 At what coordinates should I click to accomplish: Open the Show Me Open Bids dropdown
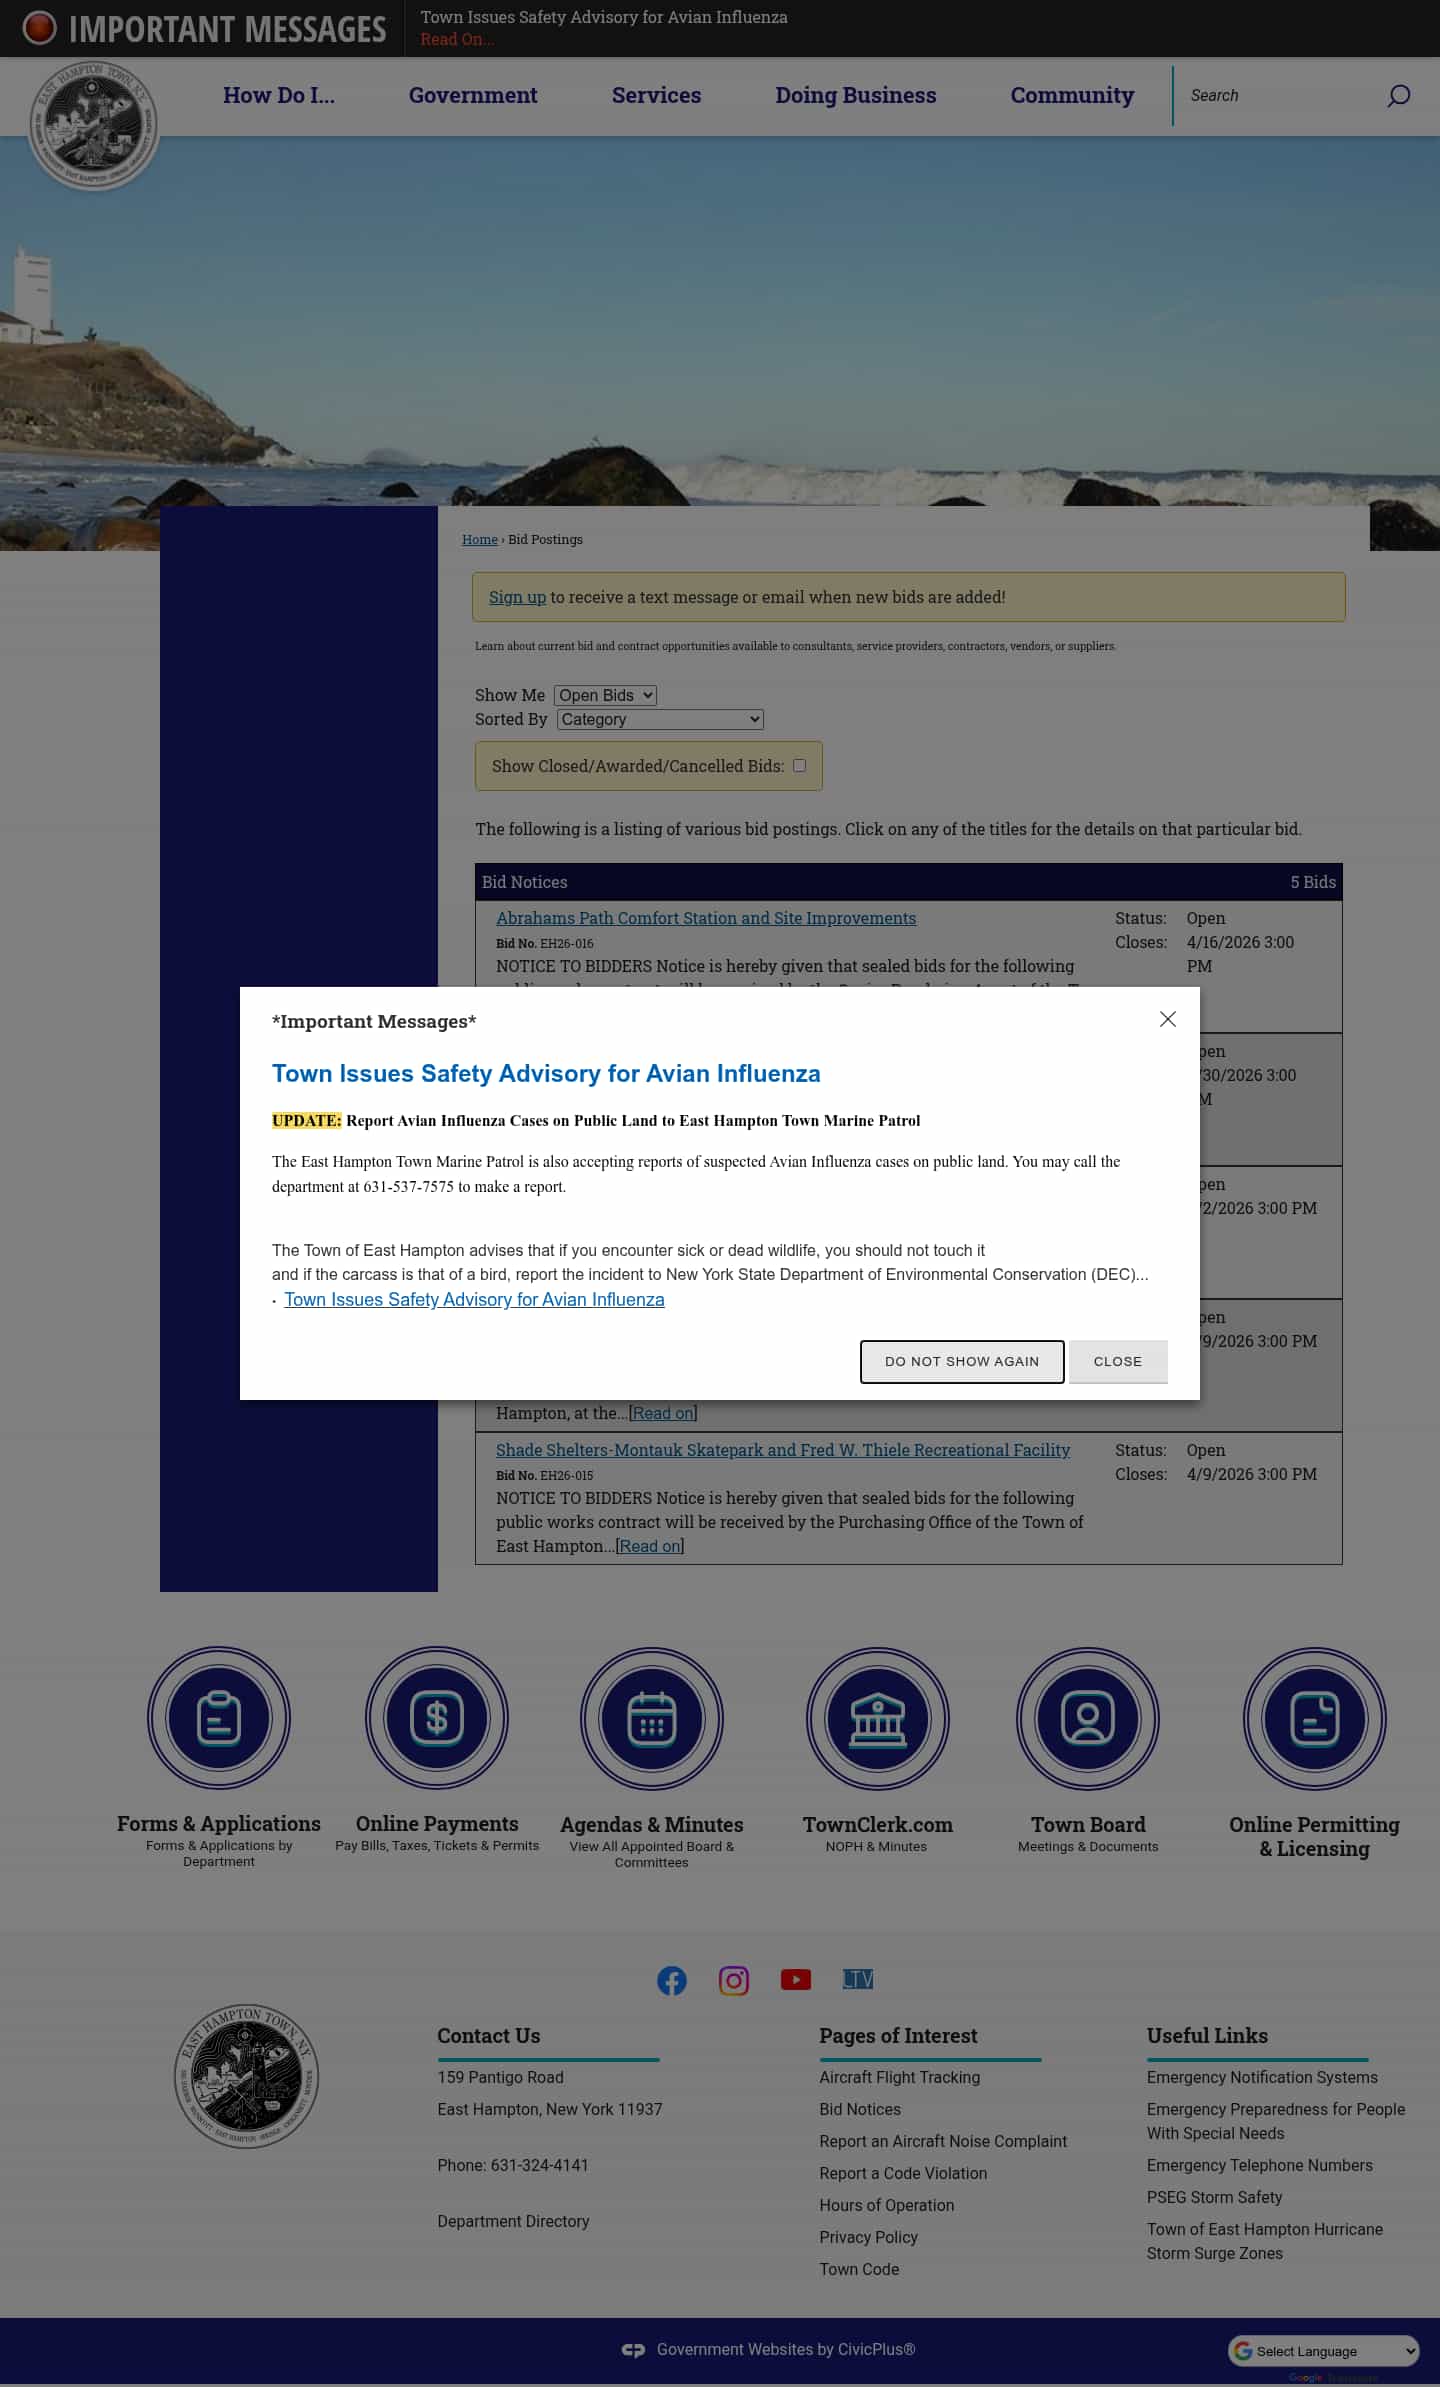tap(605, 695)
